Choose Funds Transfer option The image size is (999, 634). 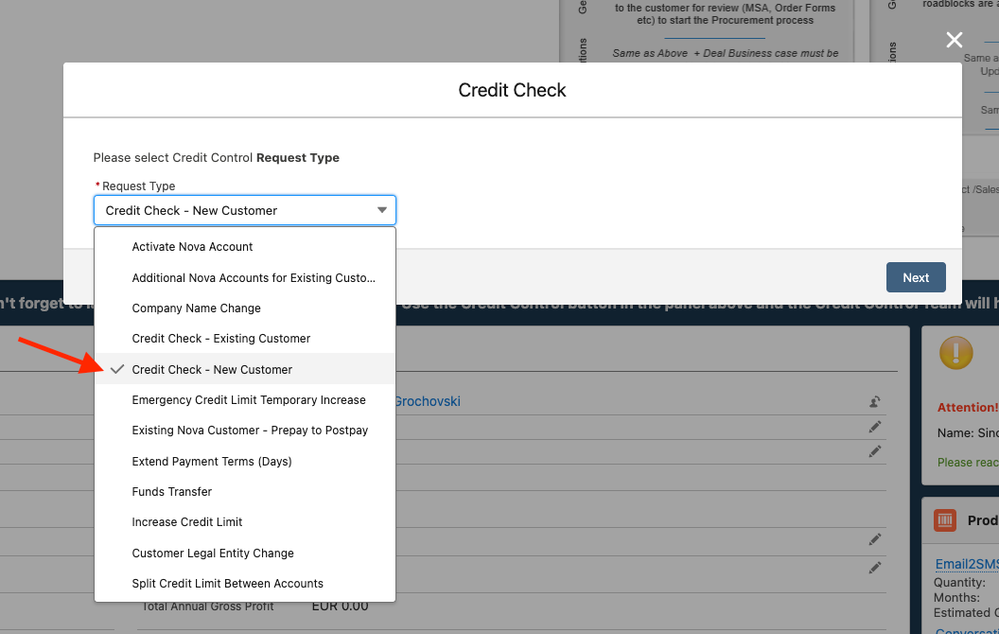click(x=245, y=492)
